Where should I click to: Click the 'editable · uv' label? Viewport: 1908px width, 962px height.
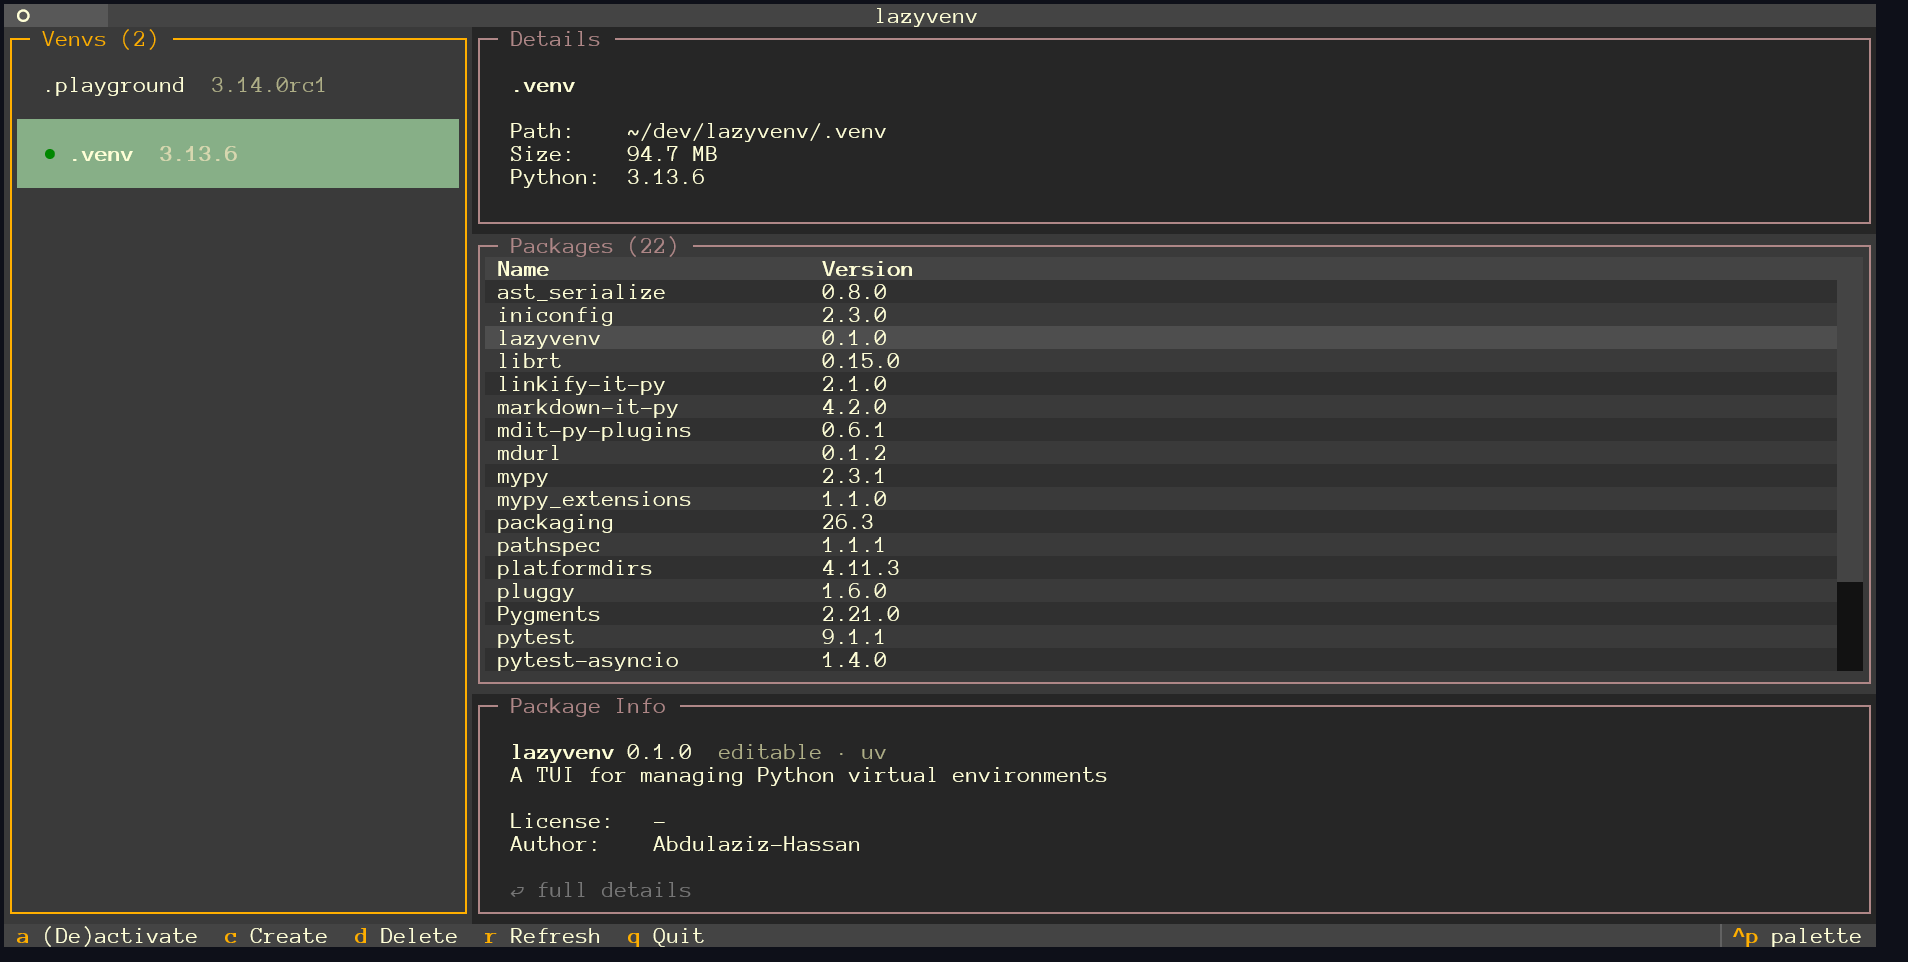point(802,752)
